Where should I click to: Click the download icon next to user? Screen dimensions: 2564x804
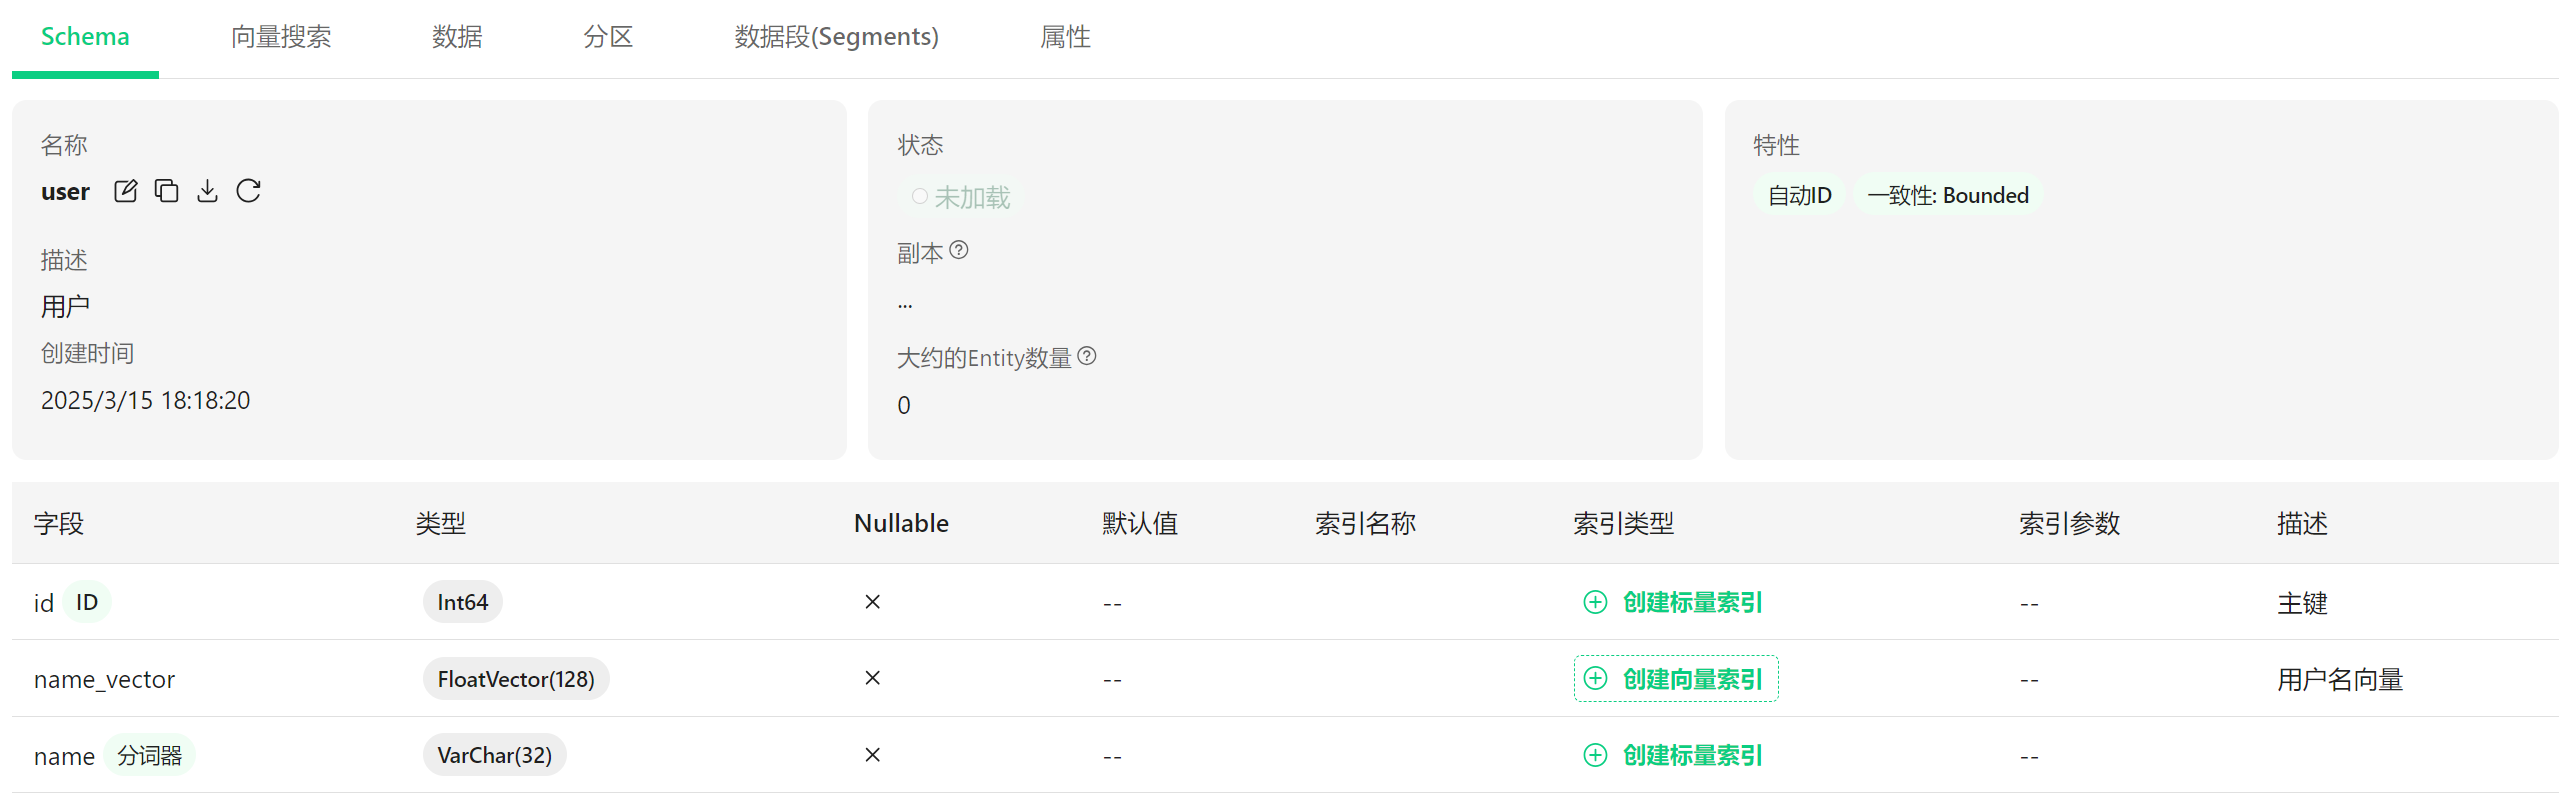(x=207, y=191)
